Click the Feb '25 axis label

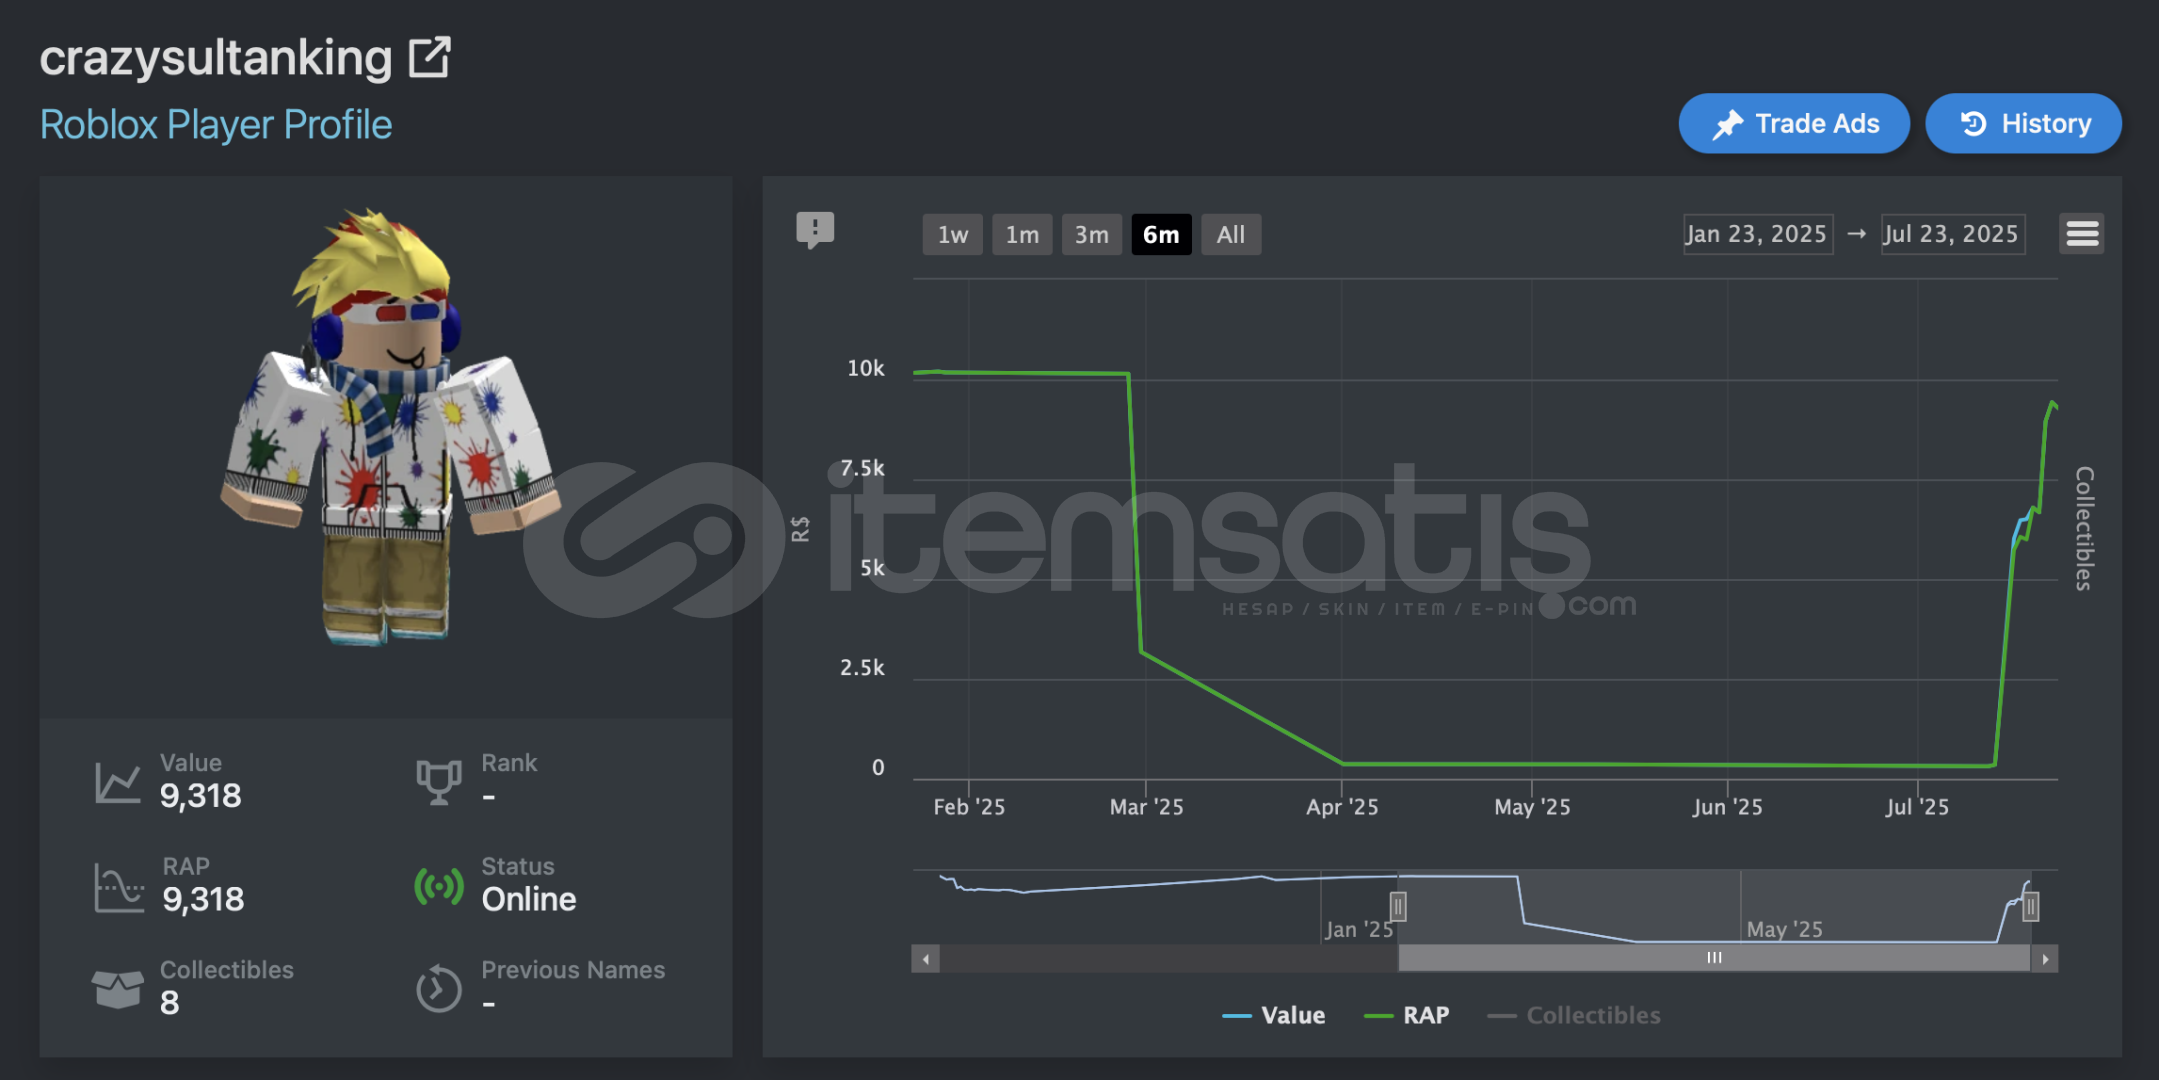969,807
